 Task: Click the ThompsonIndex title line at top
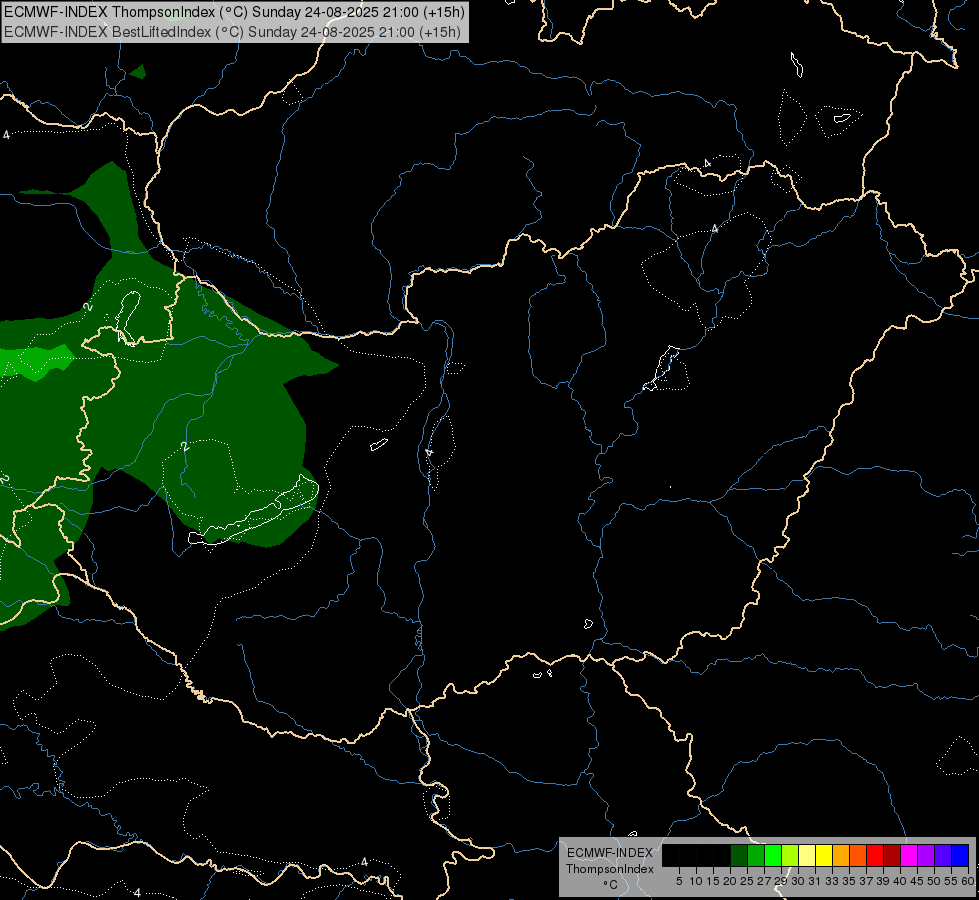pyautogui.click(x=234, y=11)
